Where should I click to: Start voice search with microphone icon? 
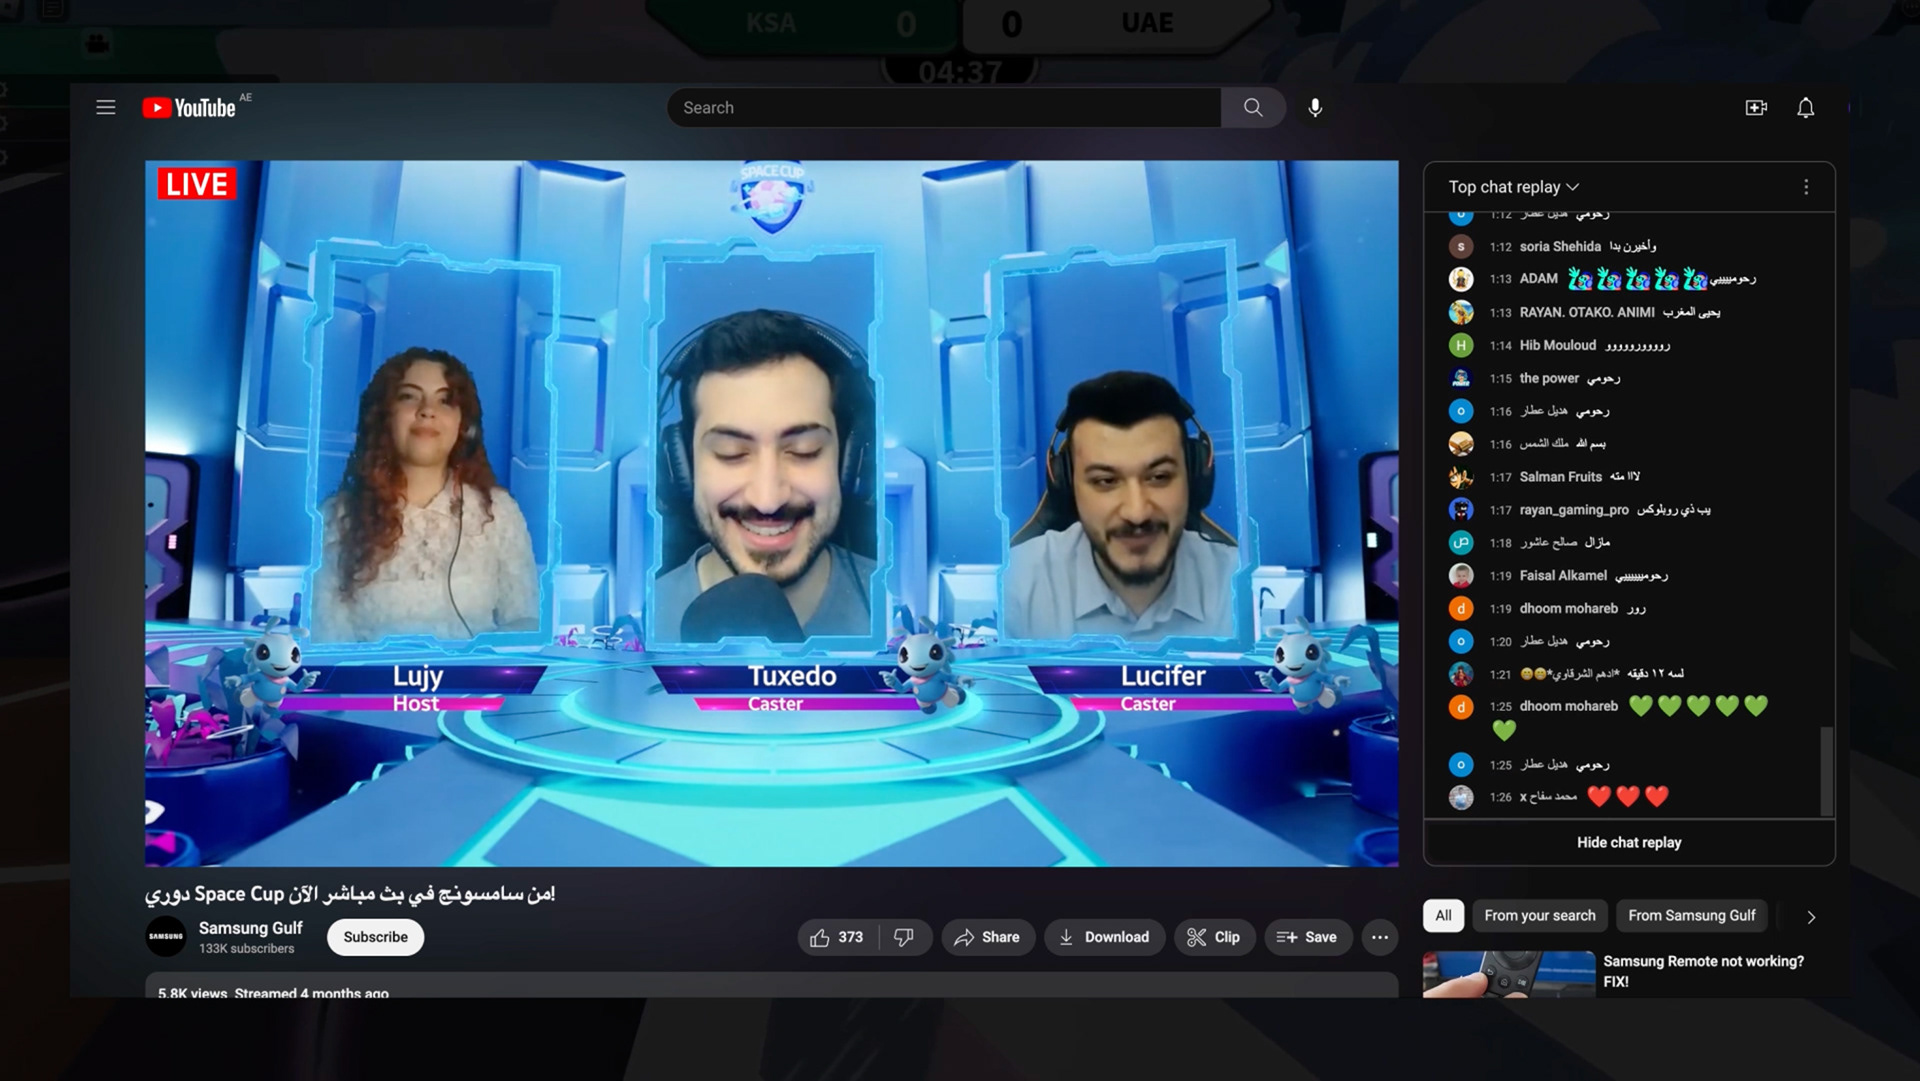[x=1315, y=108]
